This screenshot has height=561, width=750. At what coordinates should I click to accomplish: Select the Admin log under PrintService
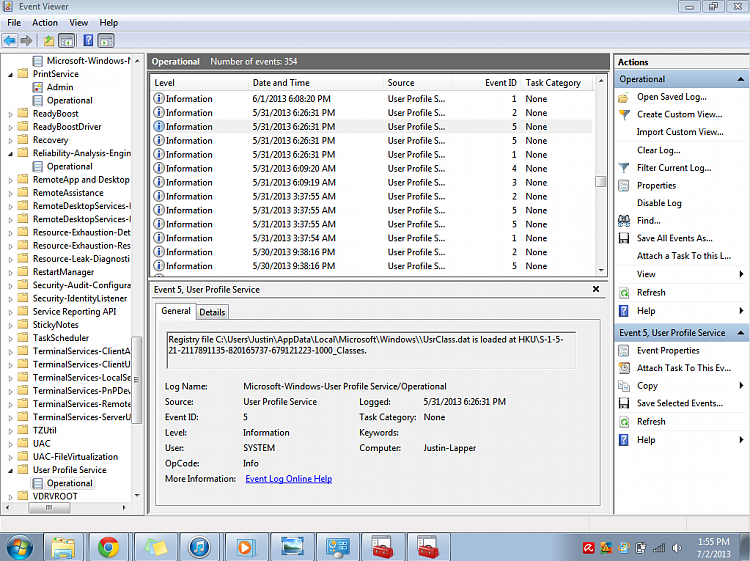click(60, 88)
